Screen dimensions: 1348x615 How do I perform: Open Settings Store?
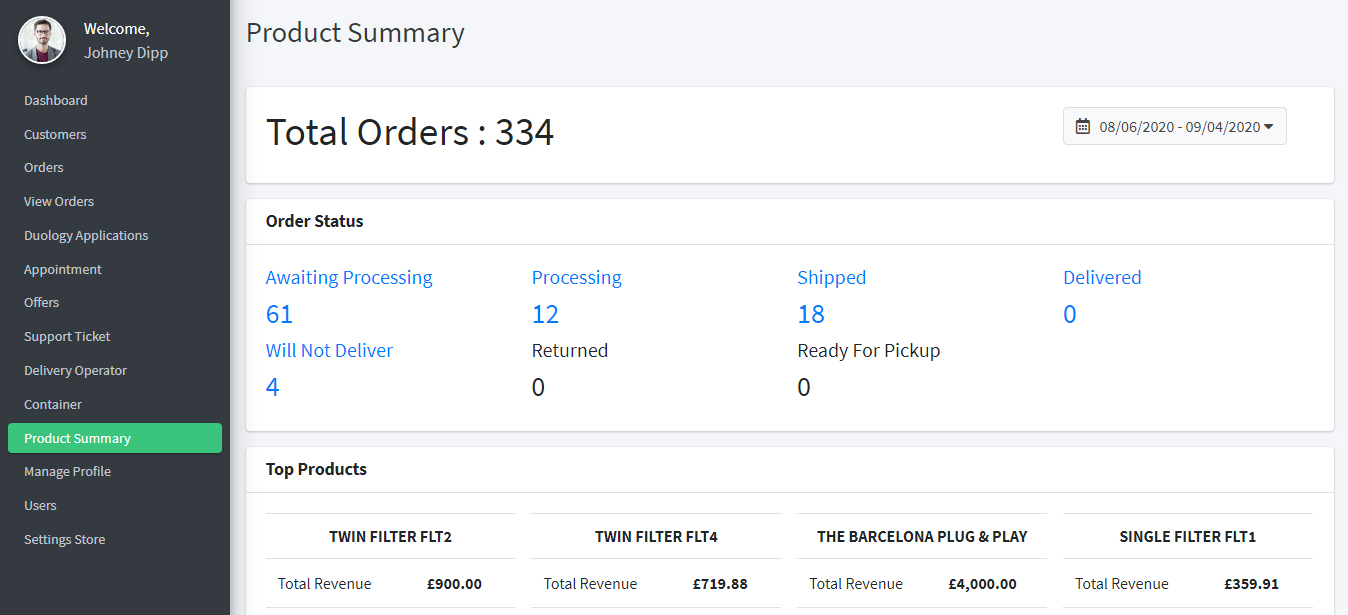pos(65,540)
